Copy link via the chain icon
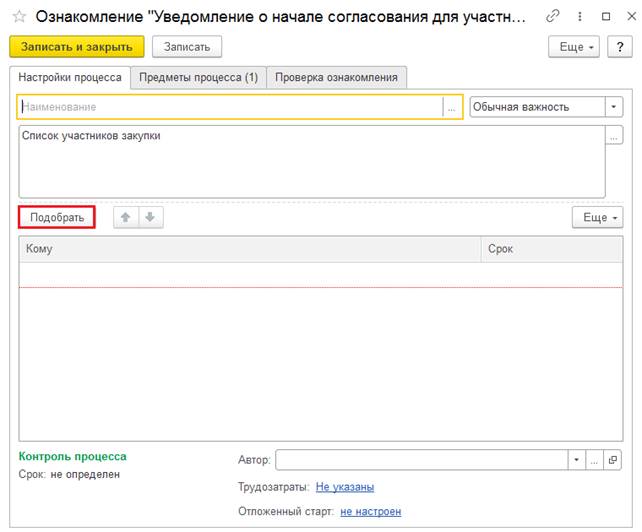Image resolution: width=642 pixels, height=532 pixels. (x=552, y=16)
